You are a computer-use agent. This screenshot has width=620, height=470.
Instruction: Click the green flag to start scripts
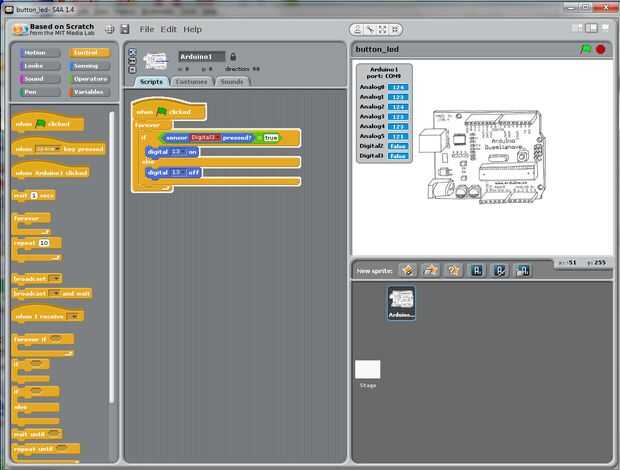pos(586,49)
